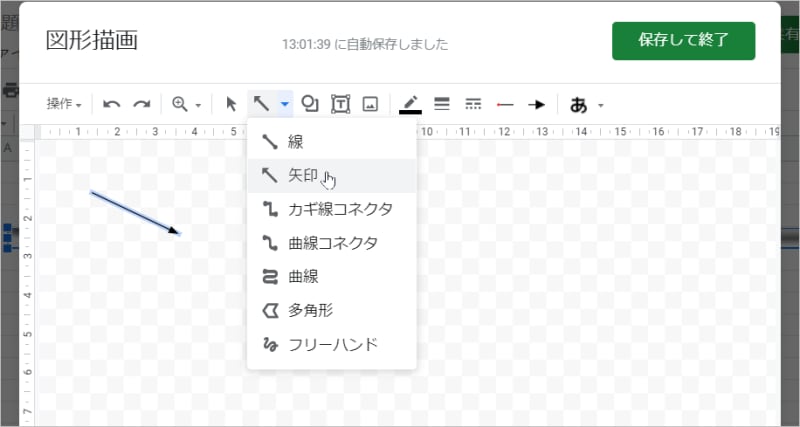Image resolution: width=800 pixels, height=427 pixels.
Task: Open the 操作 actions menu
Action: click(x=64, y=105)
